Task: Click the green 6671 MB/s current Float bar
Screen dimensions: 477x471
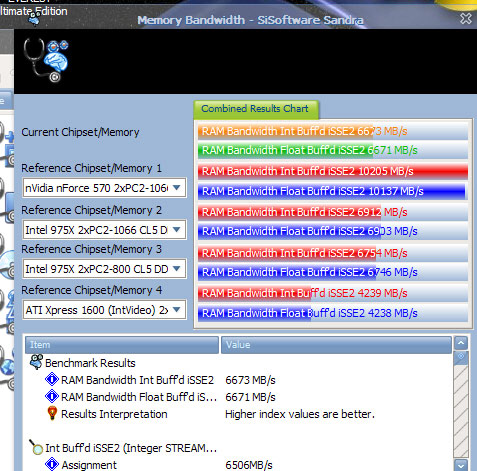Action: point(333,150)
